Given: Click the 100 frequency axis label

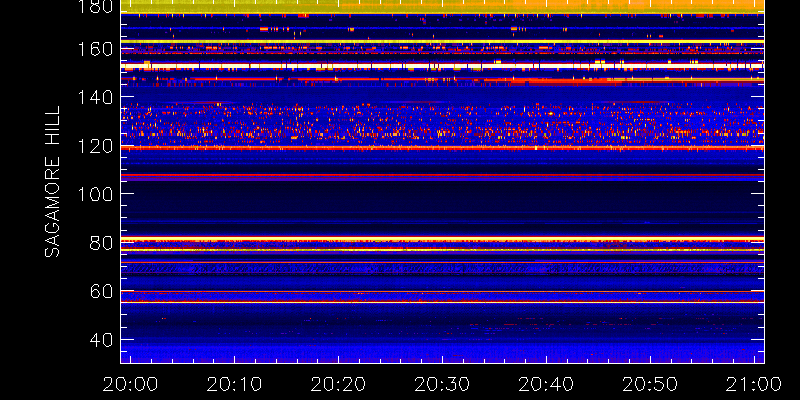Looking at the screenshot, I should [94, 194].
